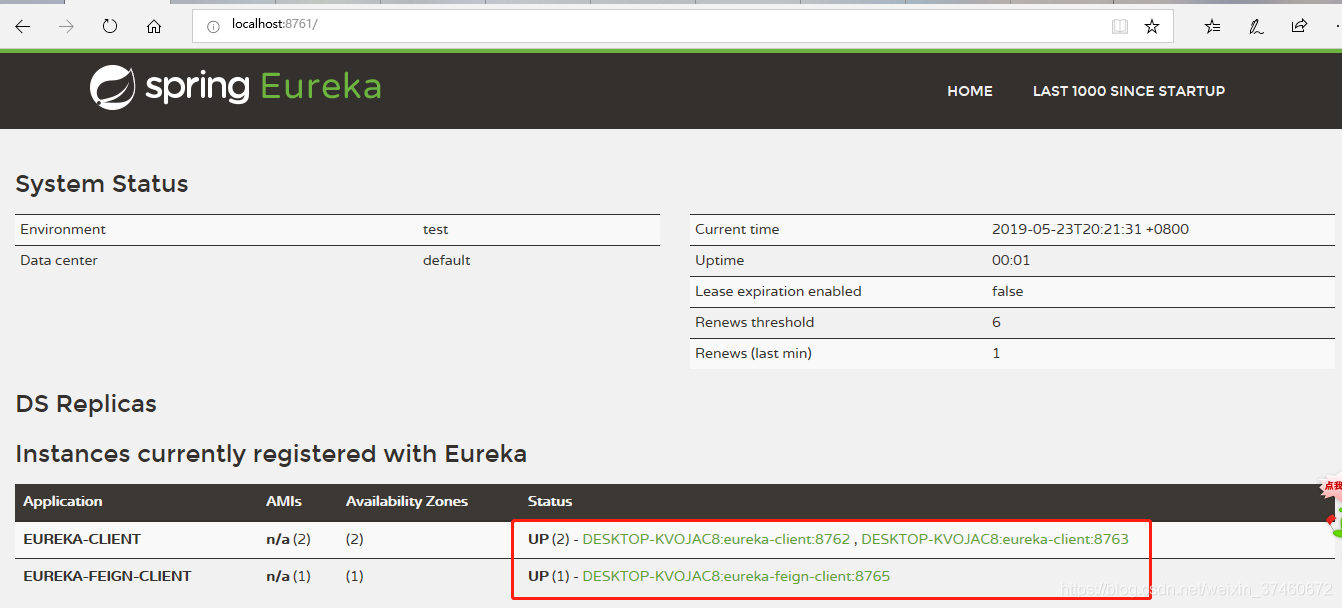Viewport: 1342px width, 608px height.
Task: Click the Availability Zones column header
Action: pyautogui.click(x=407, y=501)
